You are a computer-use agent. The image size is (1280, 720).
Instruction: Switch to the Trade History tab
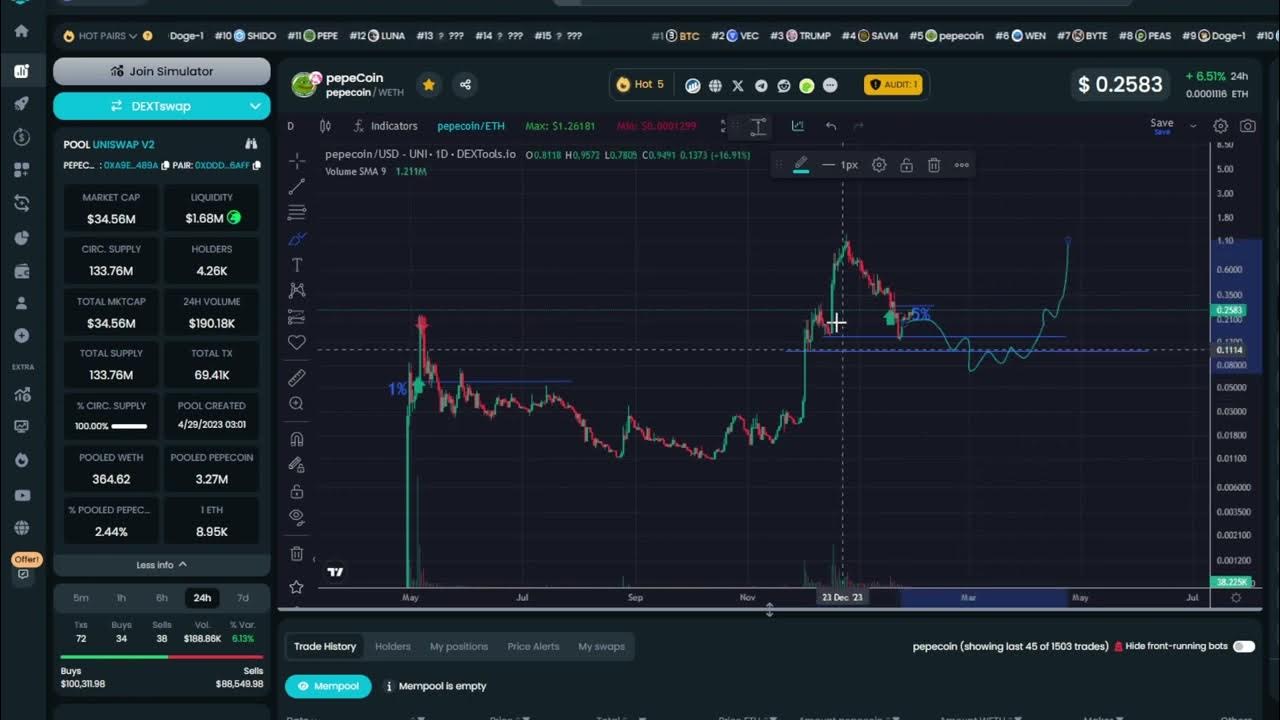point(325,646)
